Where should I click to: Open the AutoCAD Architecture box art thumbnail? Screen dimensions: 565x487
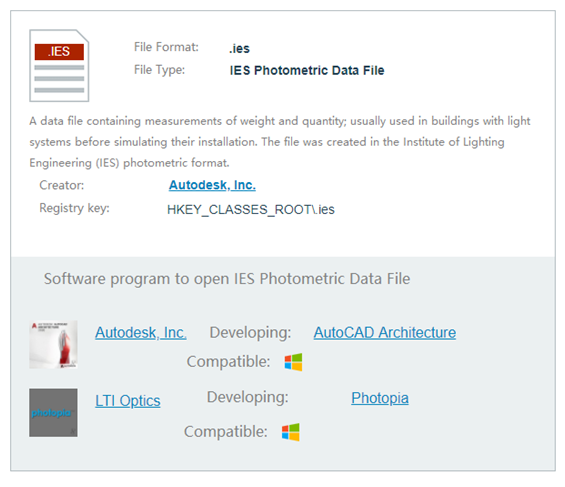[x=53, y=344]
